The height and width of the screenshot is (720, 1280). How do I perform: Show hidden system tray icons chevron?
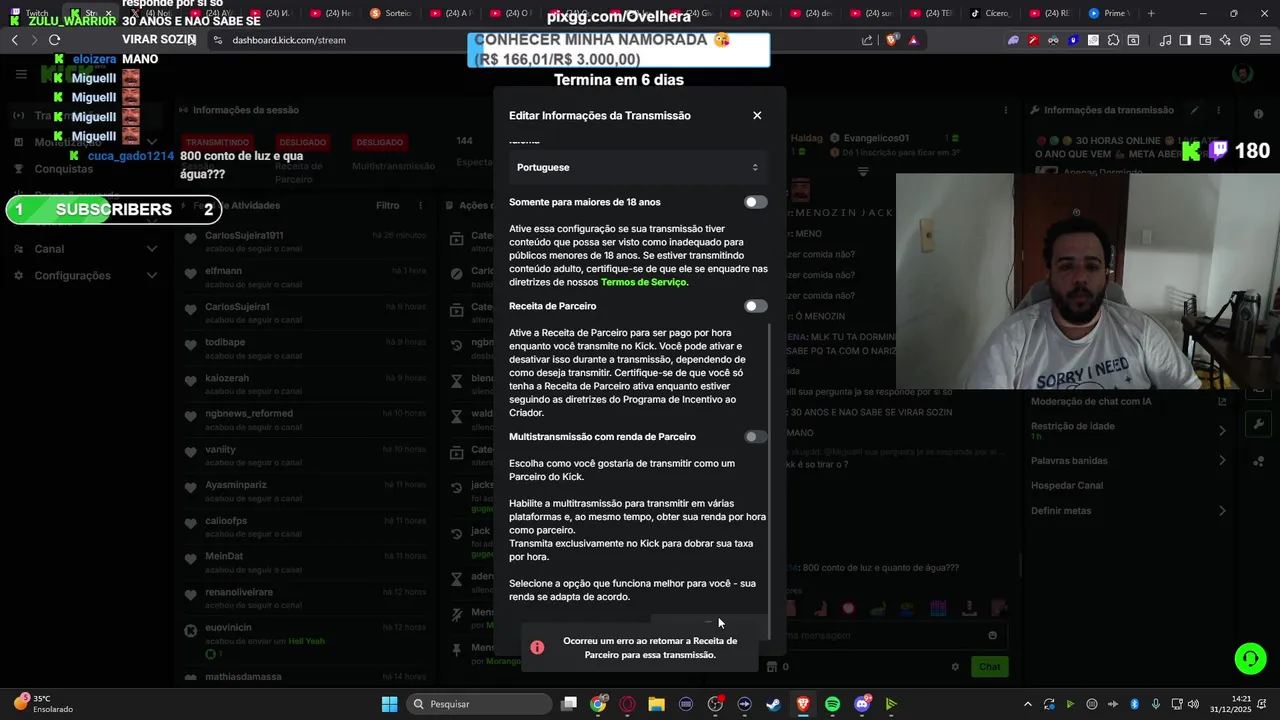point(1027,704)
